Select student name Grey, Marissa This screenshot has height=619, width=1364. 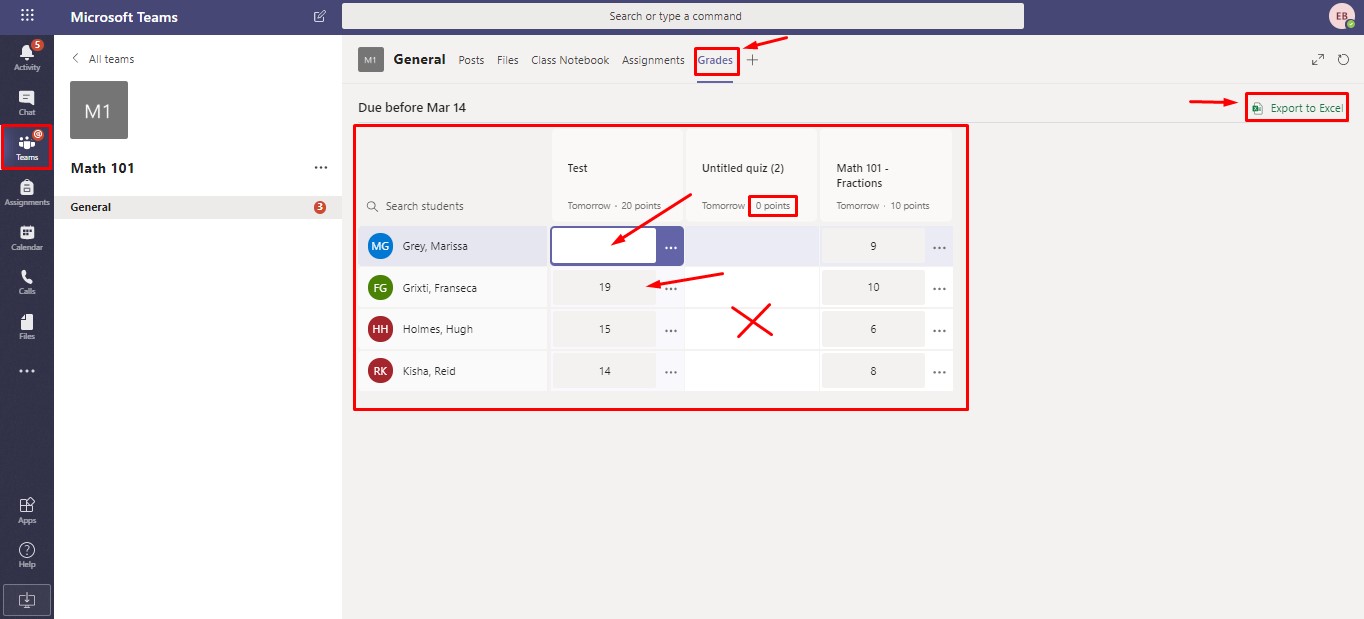tap(435, 246)
